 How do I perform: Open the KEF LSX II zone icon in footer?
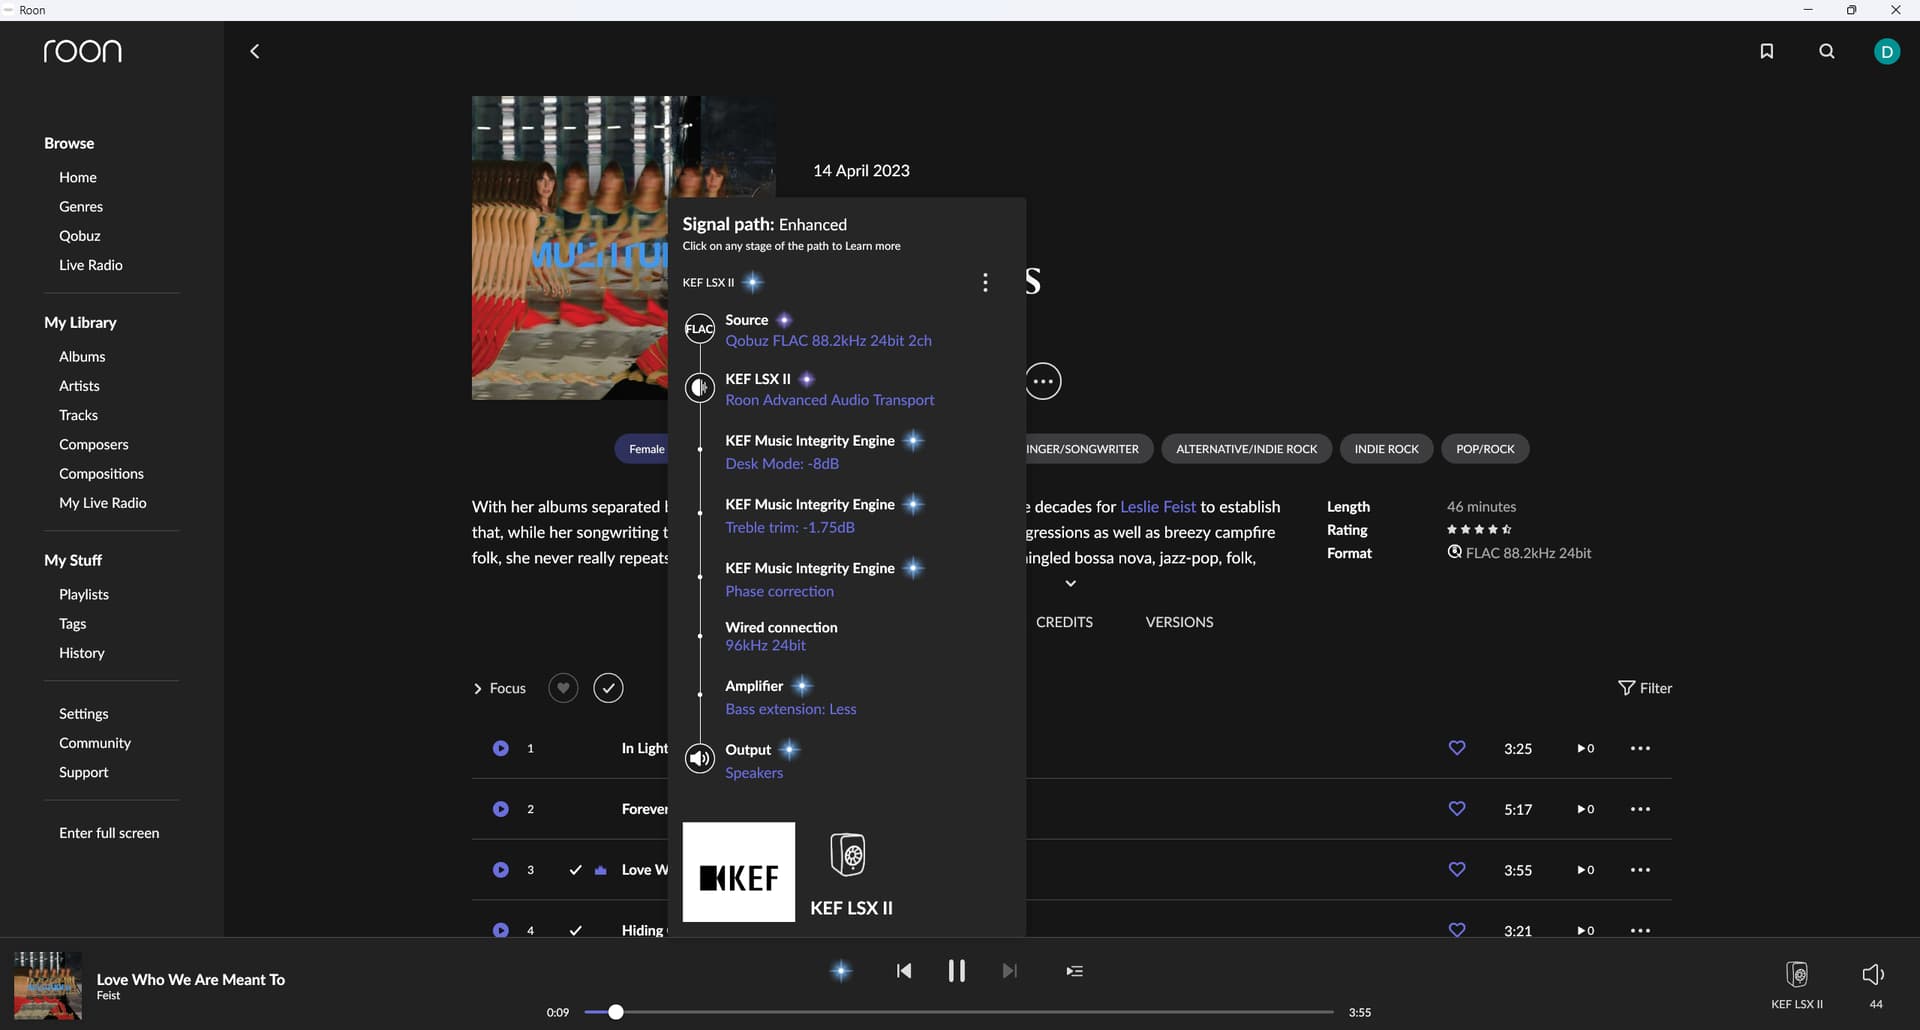point(1797,974)
